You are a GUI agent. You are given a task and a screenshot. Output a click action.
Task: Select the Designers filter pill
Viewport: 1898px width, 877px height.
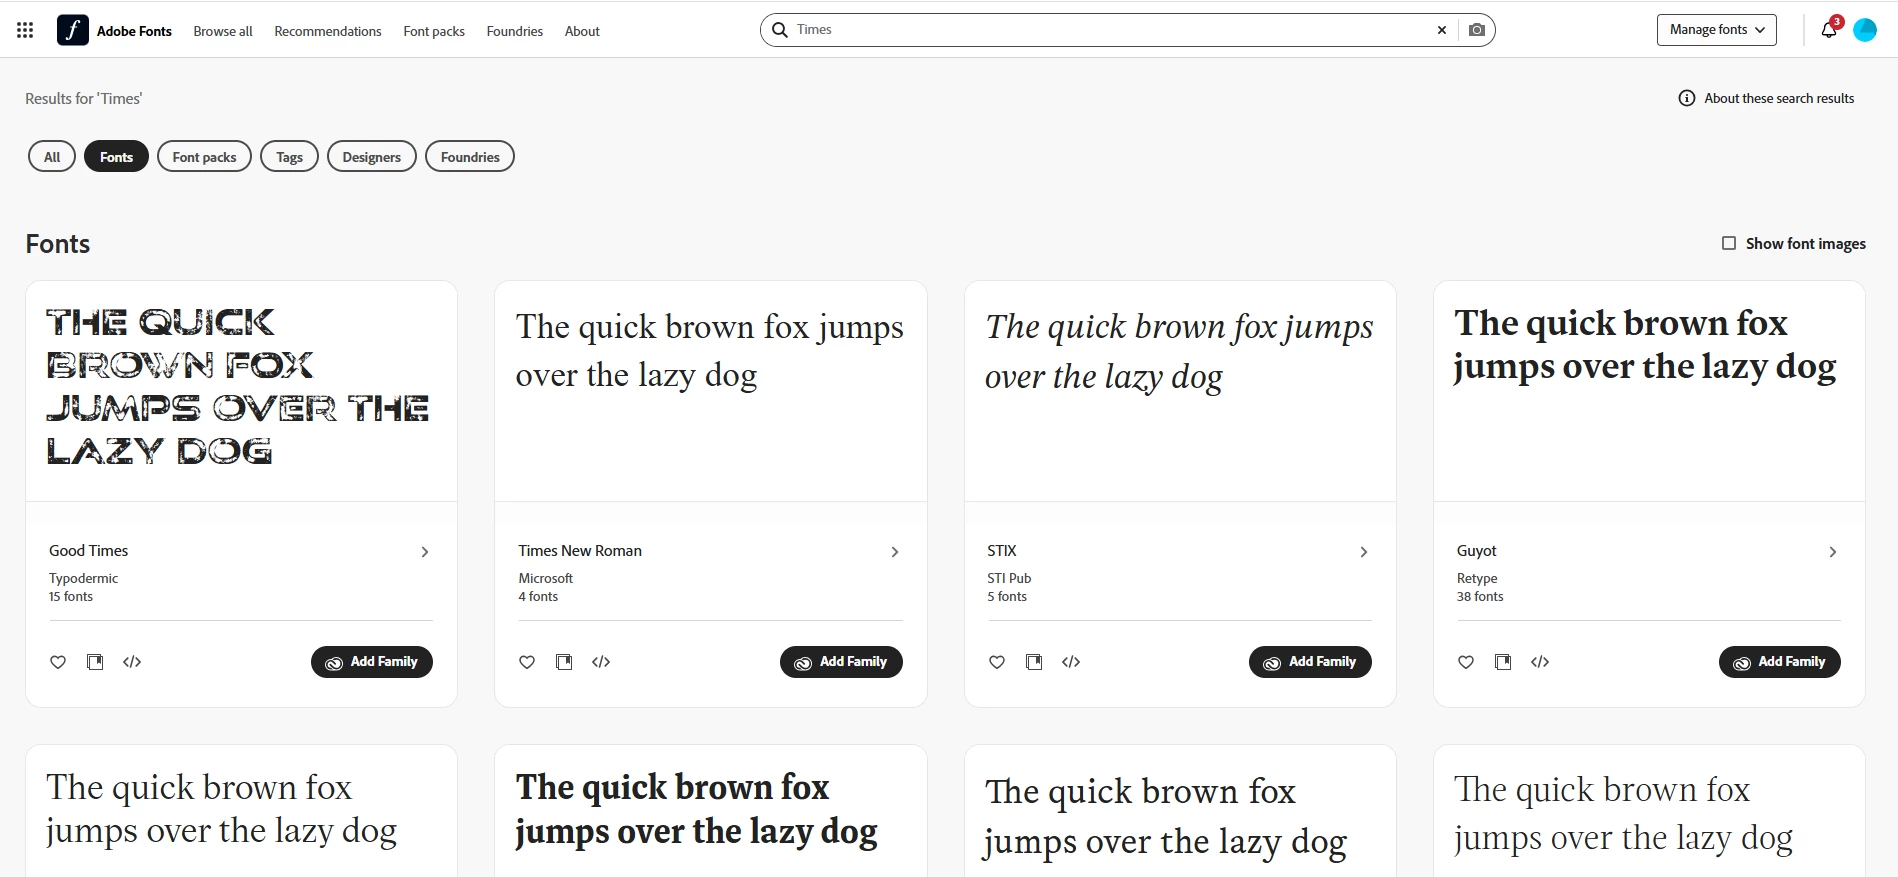[372, 157]
